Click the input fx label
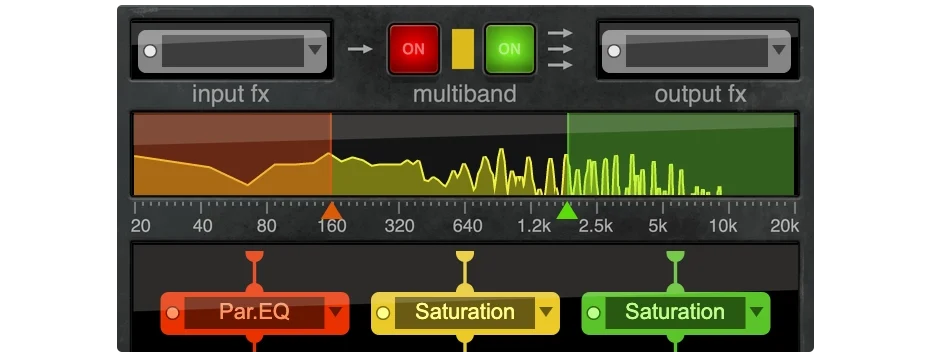 pos(231,95)
